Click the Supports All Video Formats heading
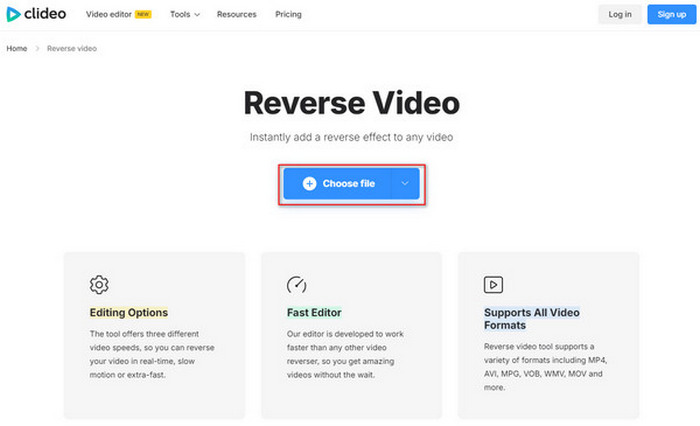Screen dimensions: 700x426 [x=532, y=319]
